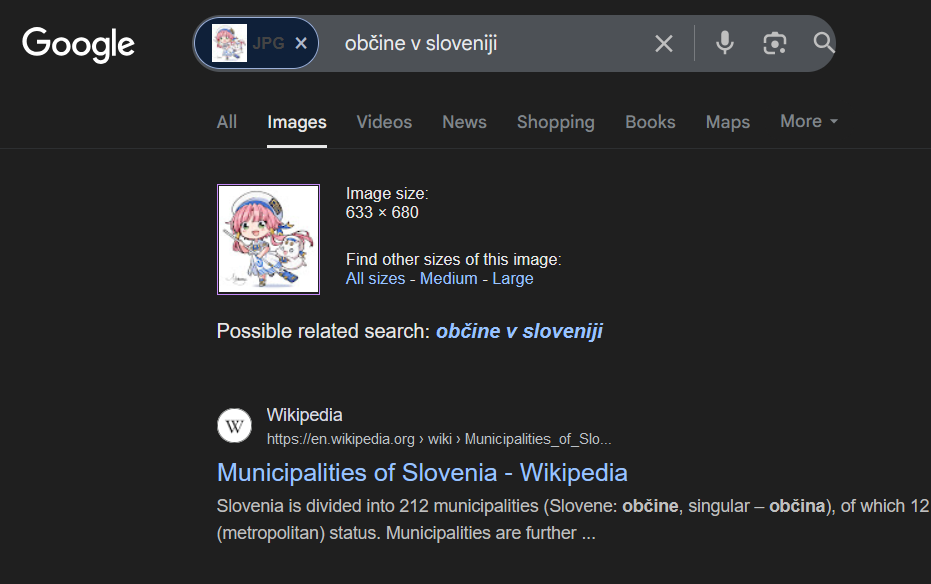The width and height of the screenshot is (931, 584).
Task: Switch to the Maps tab
Action: (727, 122)
